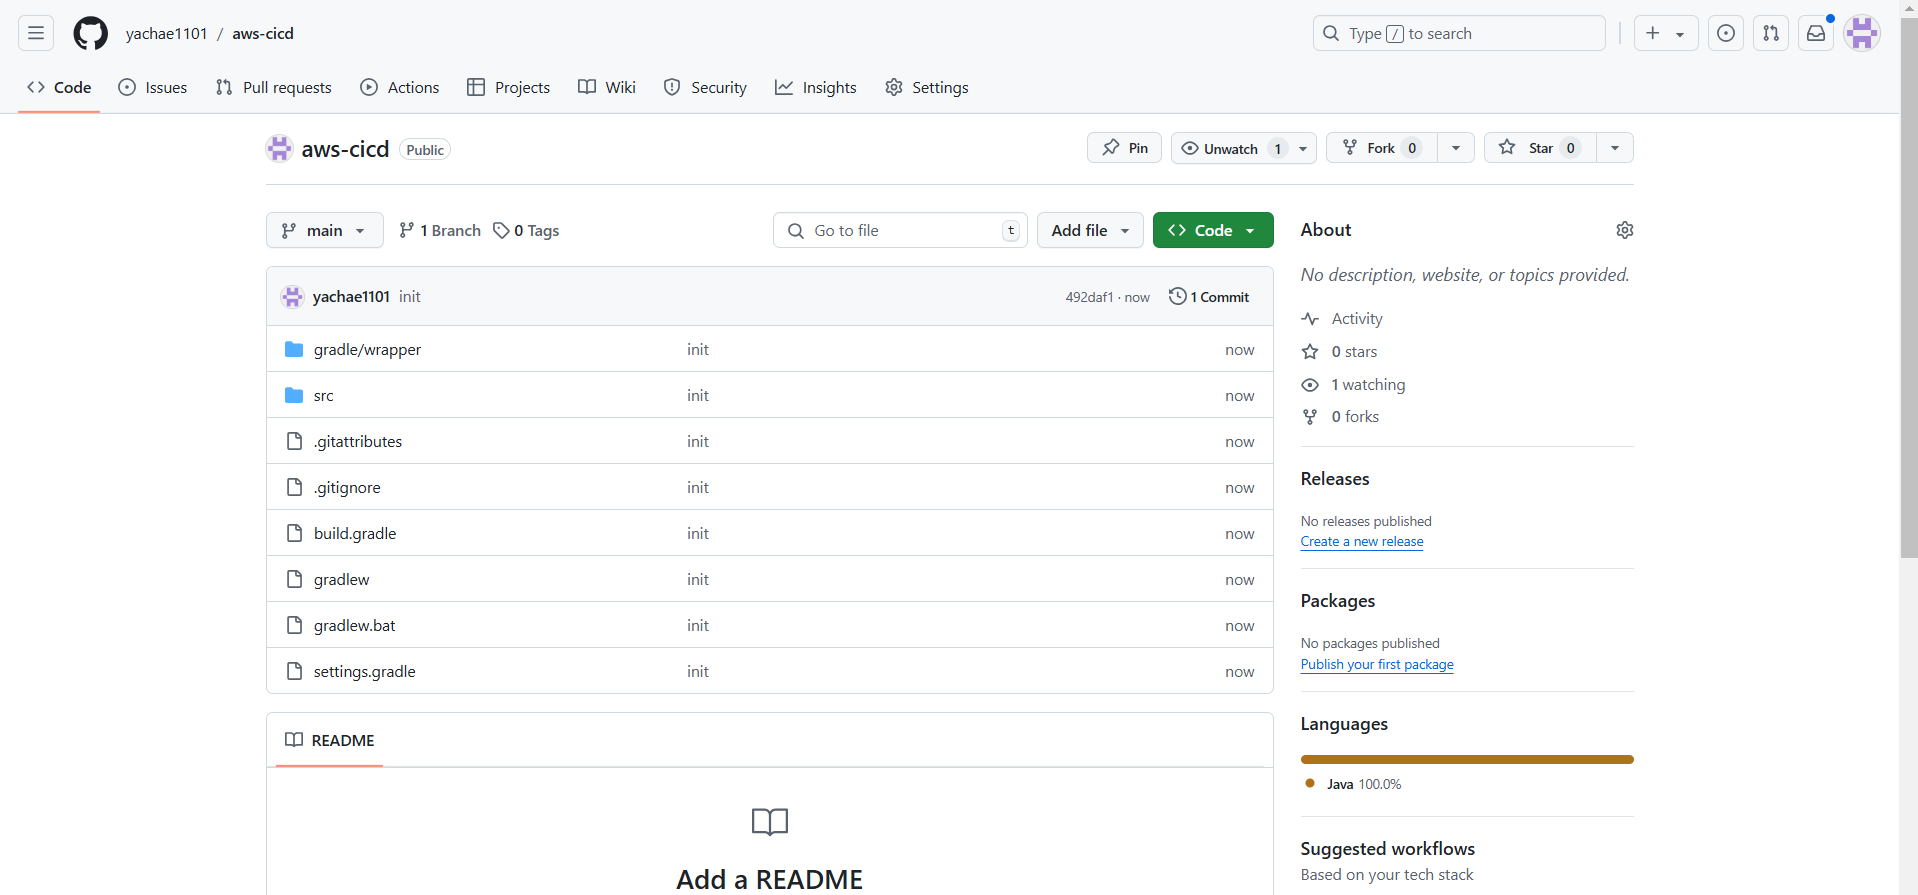Click Create a new release link
The image size is (1918, 895).
[x=1362, y=541]
